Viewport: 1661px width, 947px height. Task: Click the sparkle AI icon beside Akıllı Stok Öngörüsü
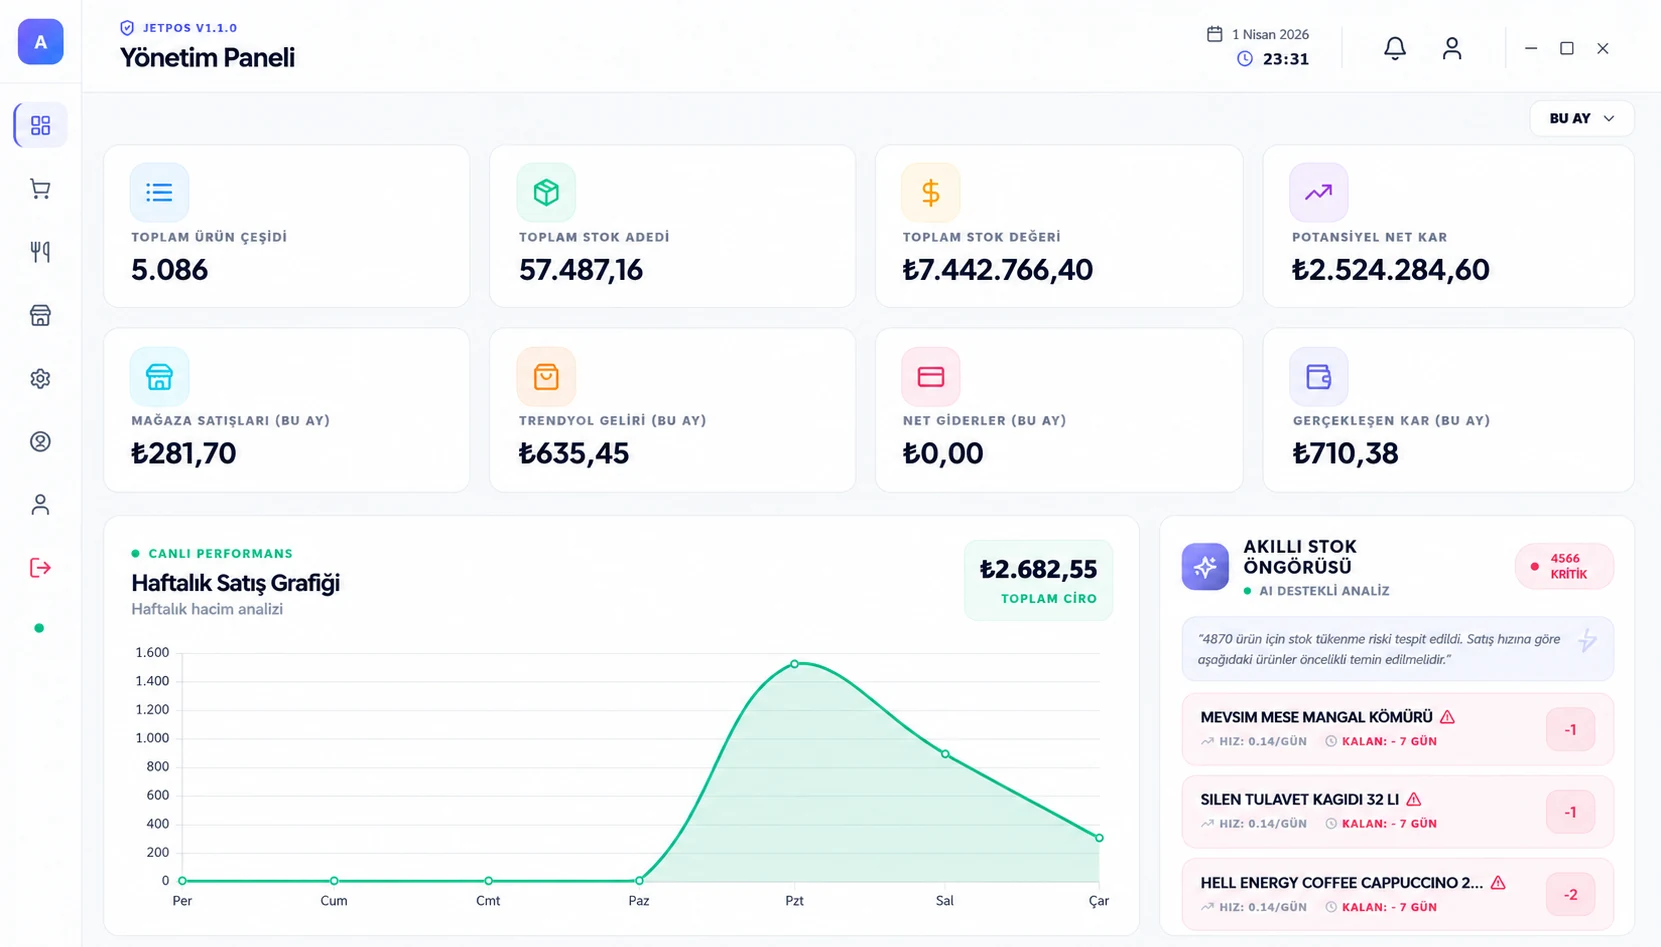[x=1205, y=567]
